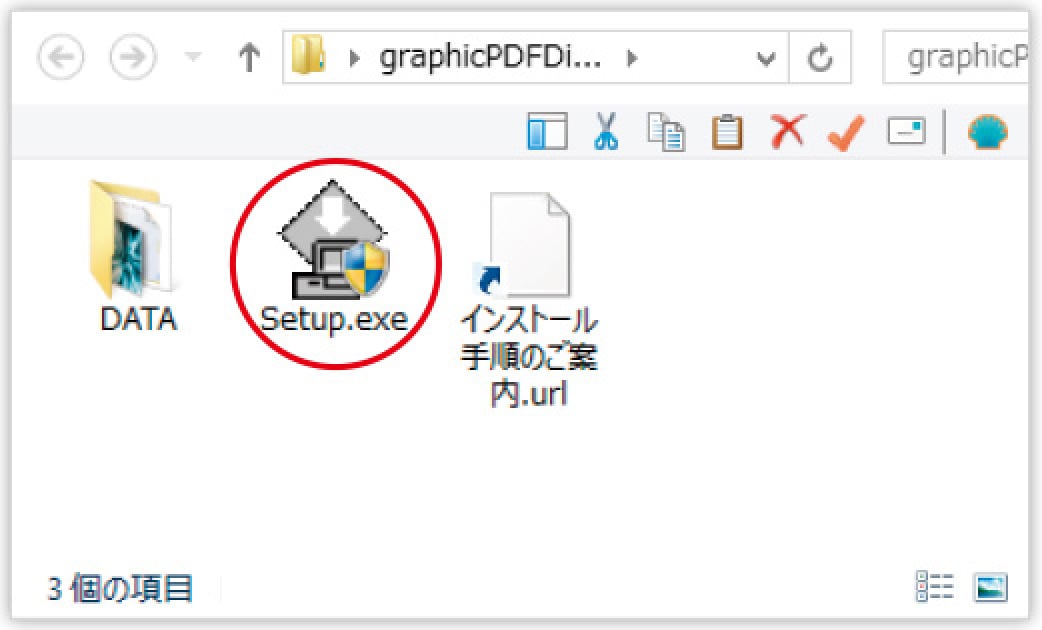Image resolution: width=1042 pixels, height=630 pixels.
Task: Click the search box in Explorer
Action: (x=960, y=59)
